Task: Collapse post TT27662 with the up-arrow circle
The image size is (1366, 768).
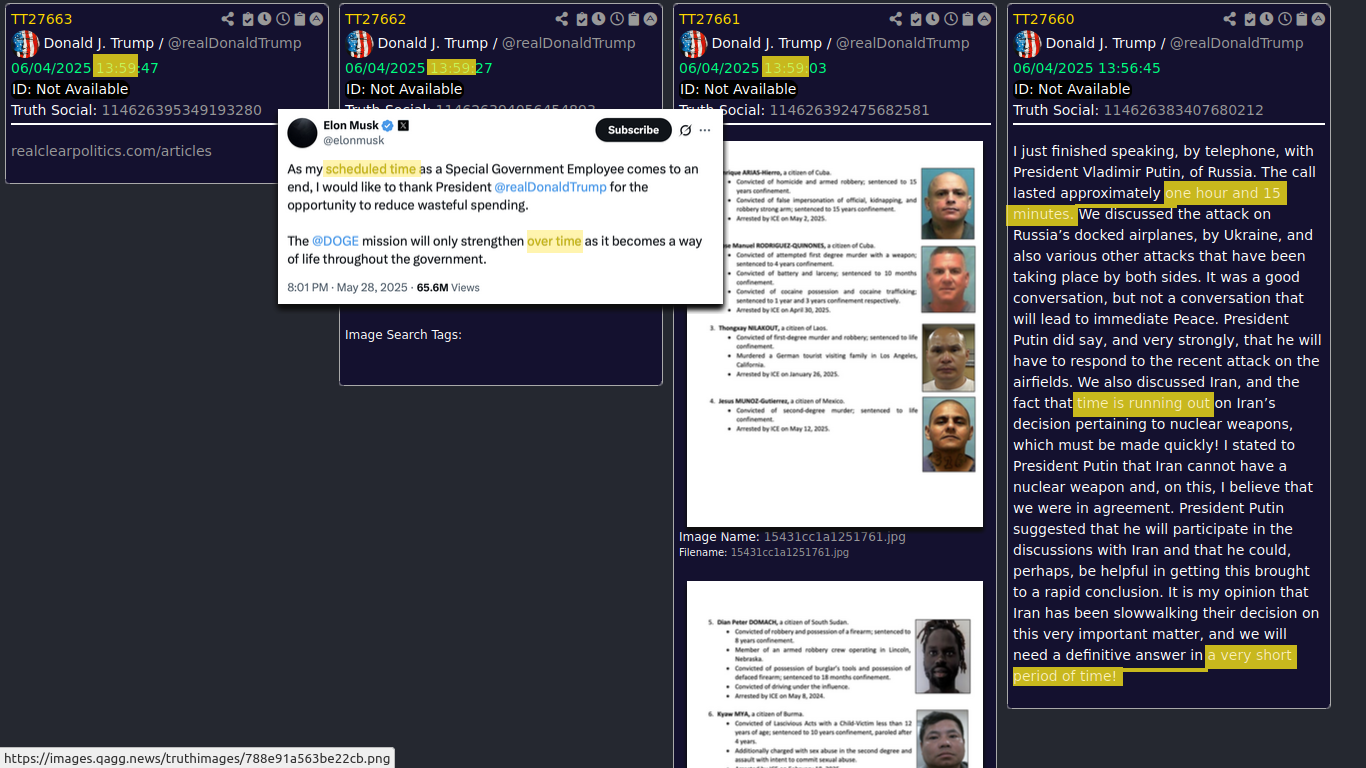Action: [x=650, y=19]
